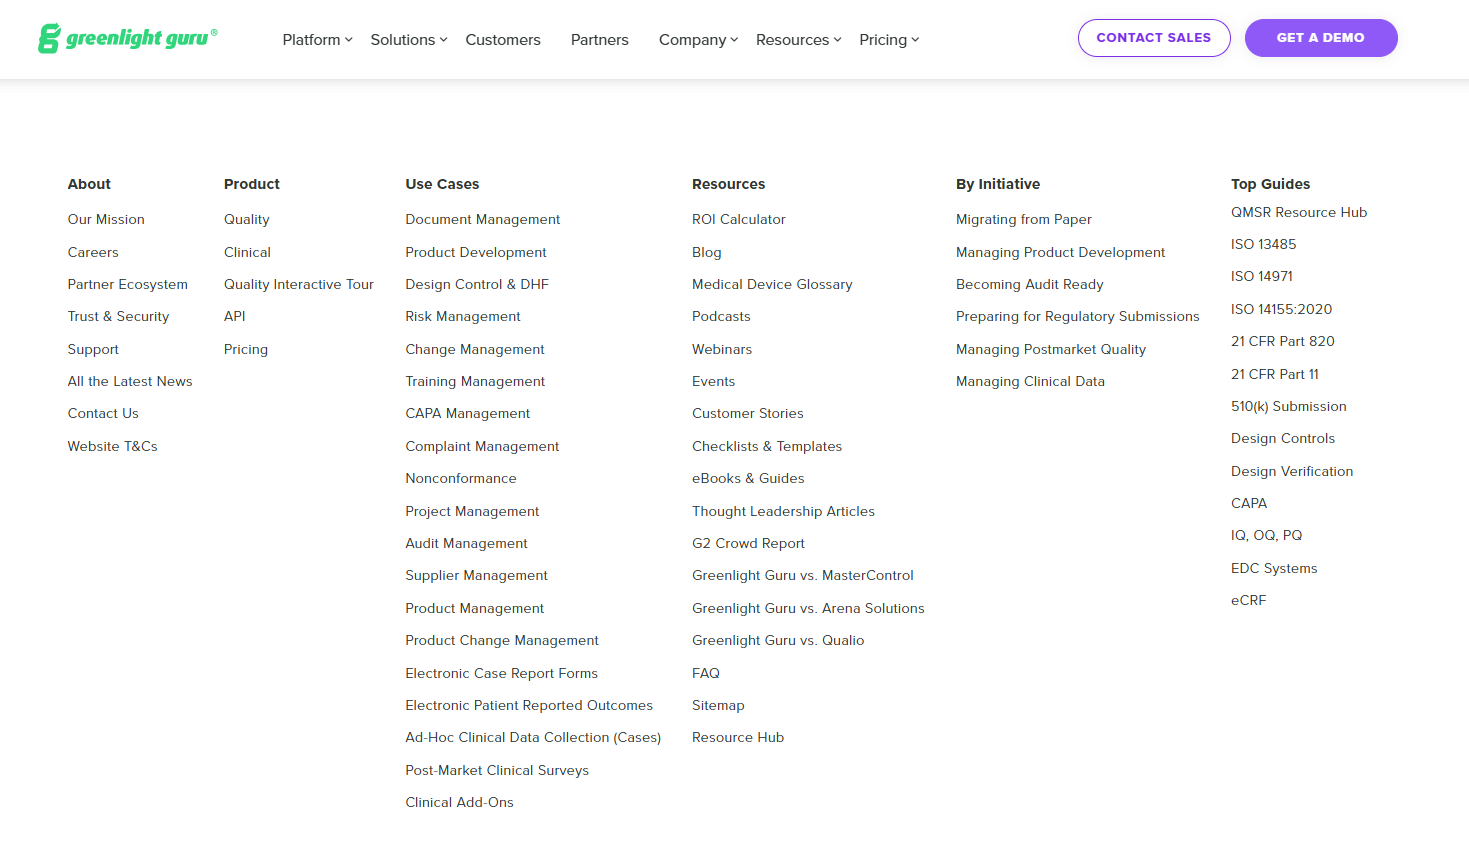This screenshot has width=1469, height=868.
Task: Open Training Management link
Action: [475, 381]
